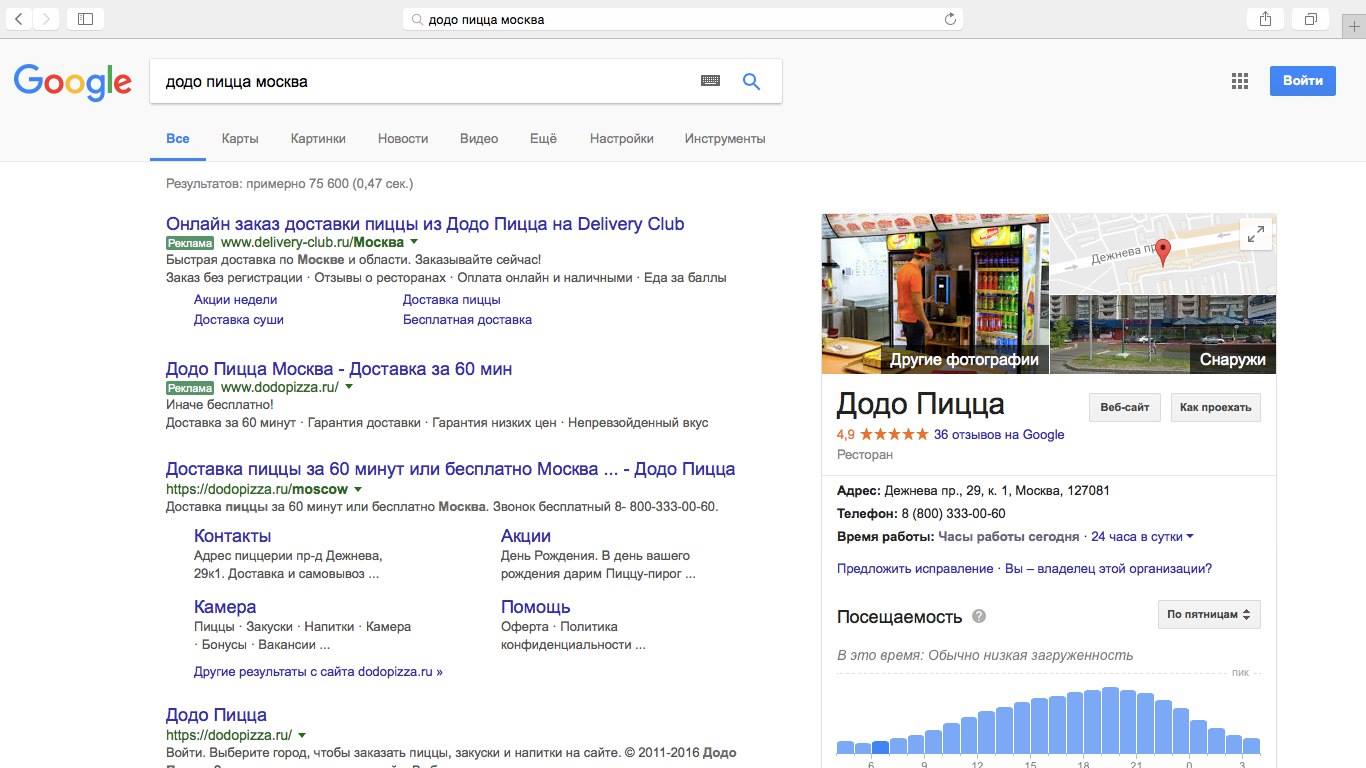Click the Как проехать directions button
The image size is (1366, 768).
(x=1216, y=408)
